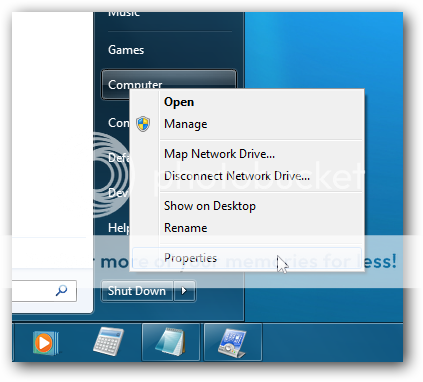Switch to the Notepad taskbar icon
Viewport: 423px width, 382px height.
pyautogui.click(x=171, y=342)
